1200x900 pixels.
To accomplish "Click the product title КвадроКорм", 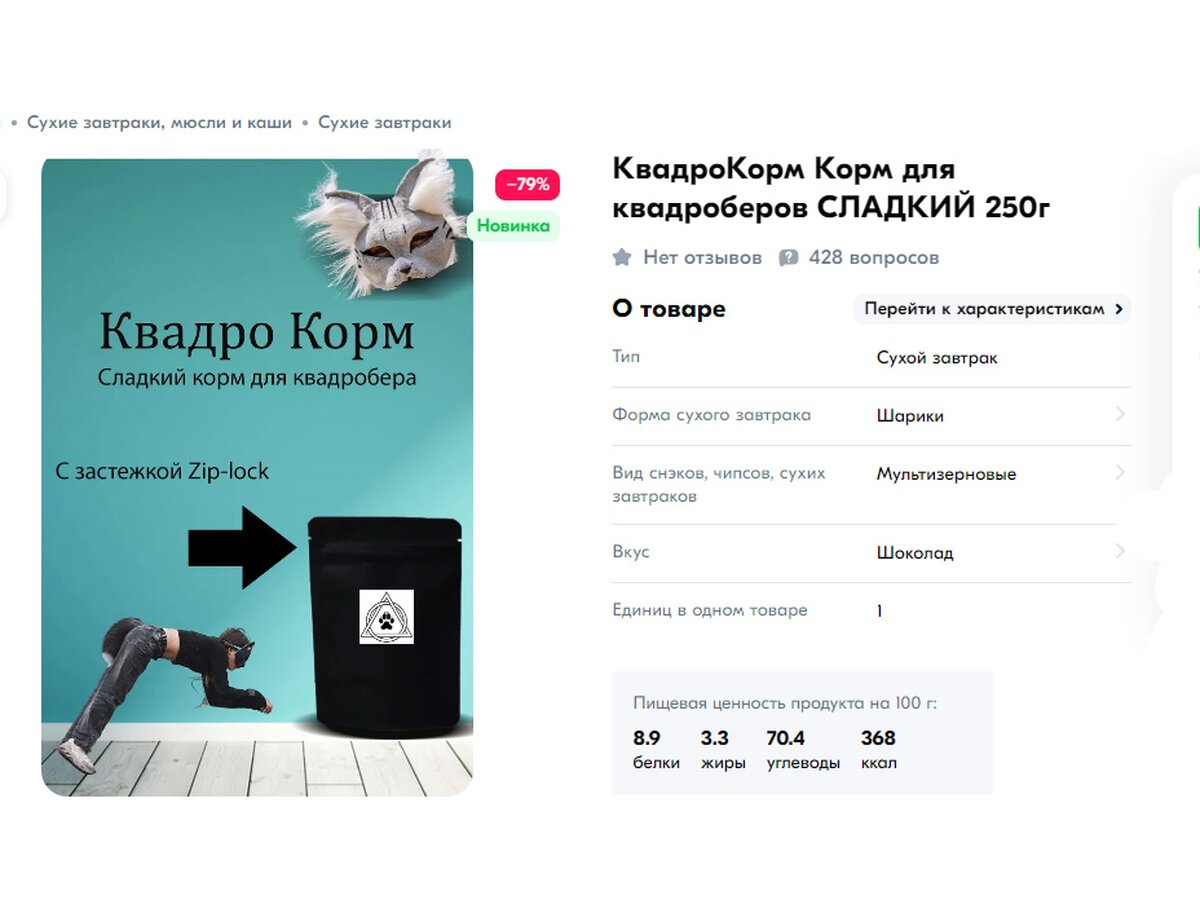I will (x=832, y=187).
